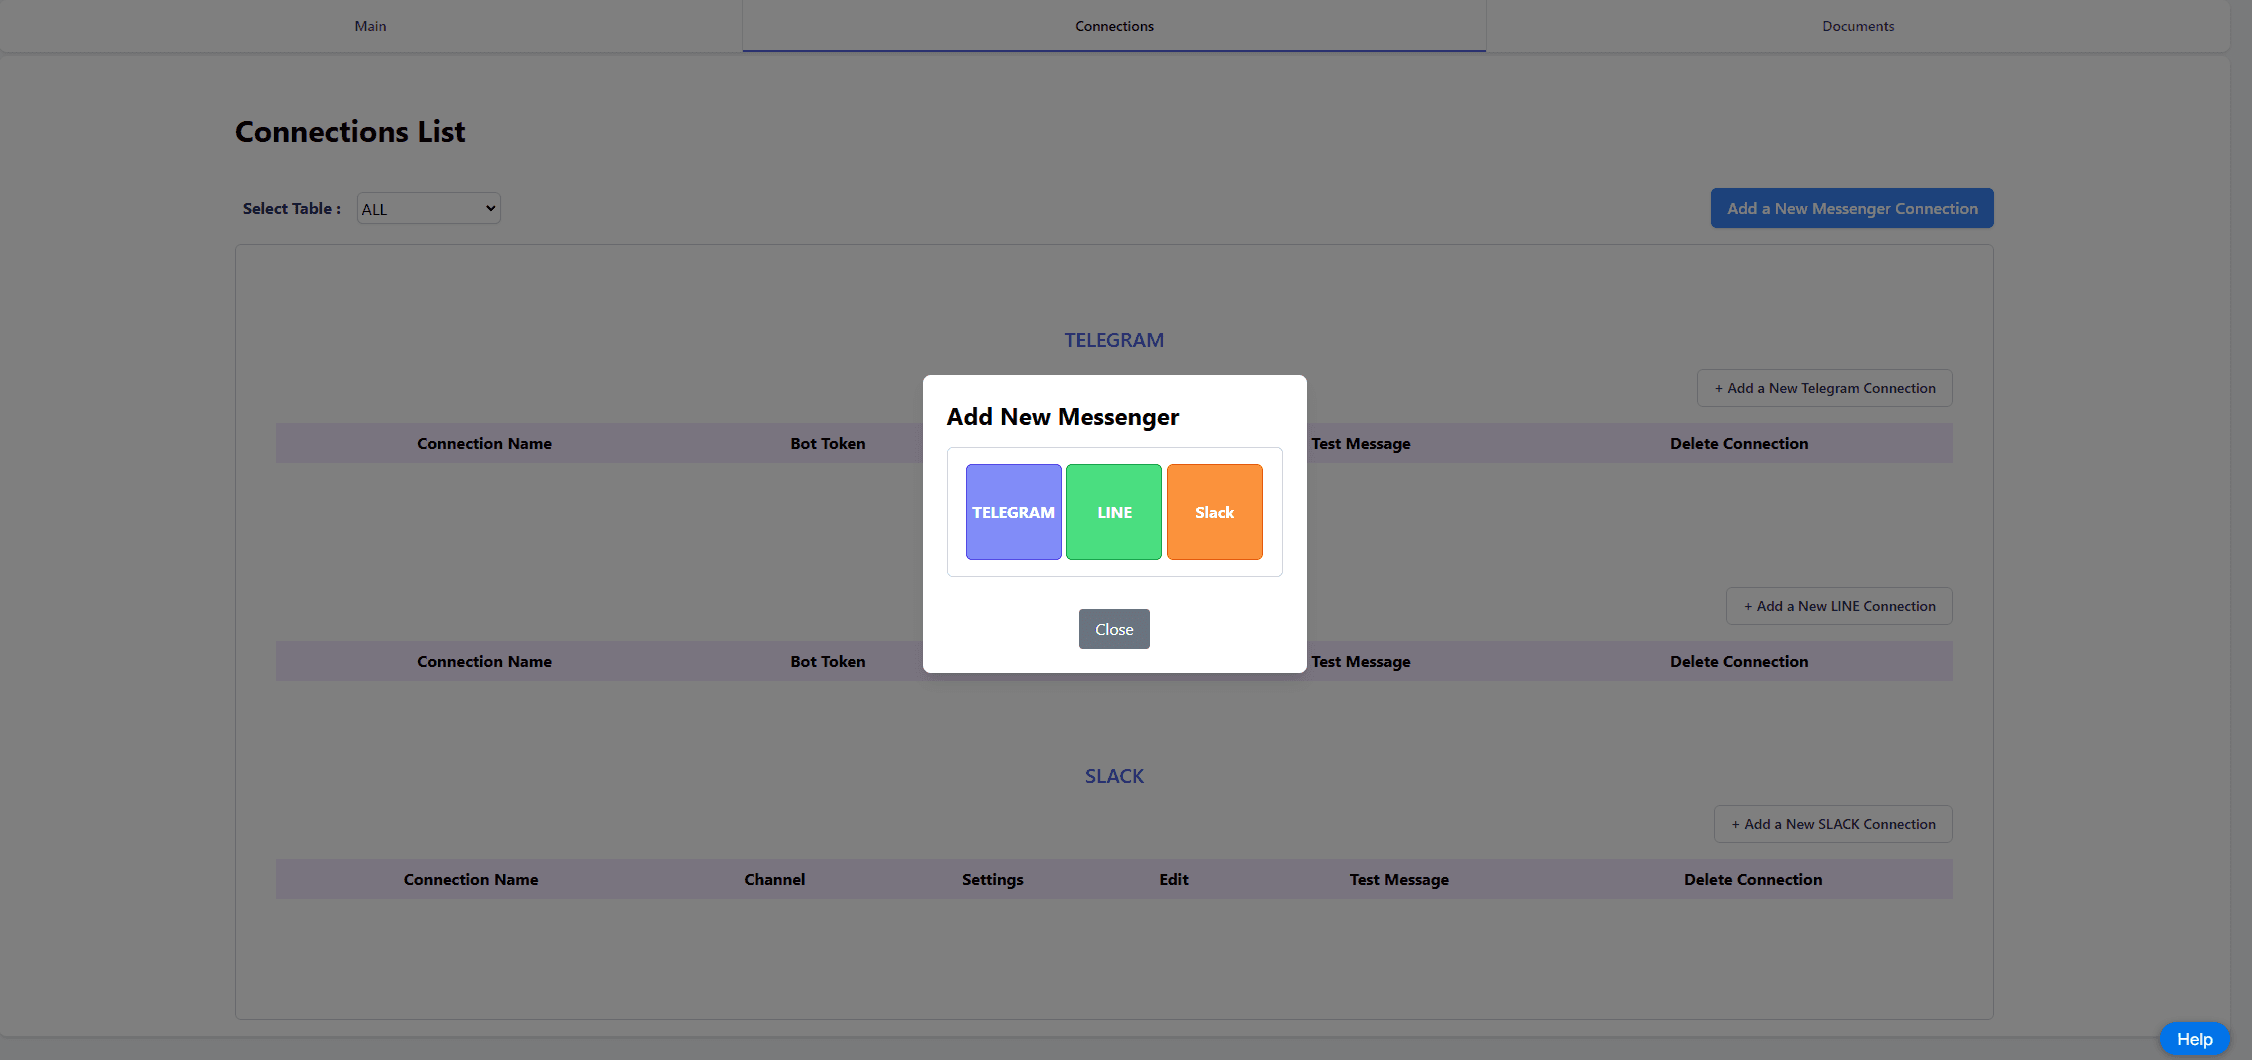Close the Add New Messenger dialog

1114,629
